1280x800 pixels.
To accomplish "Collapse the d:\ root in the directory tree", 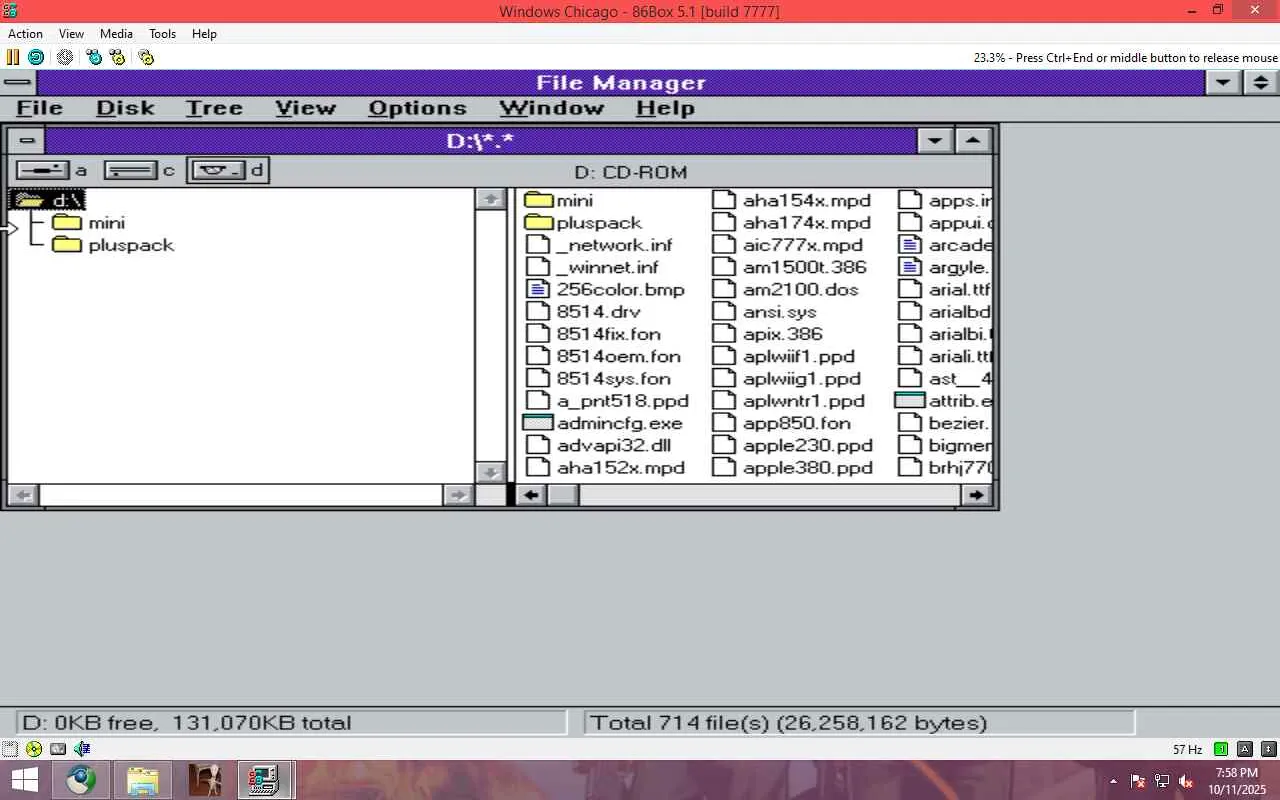I will [46, 200].
